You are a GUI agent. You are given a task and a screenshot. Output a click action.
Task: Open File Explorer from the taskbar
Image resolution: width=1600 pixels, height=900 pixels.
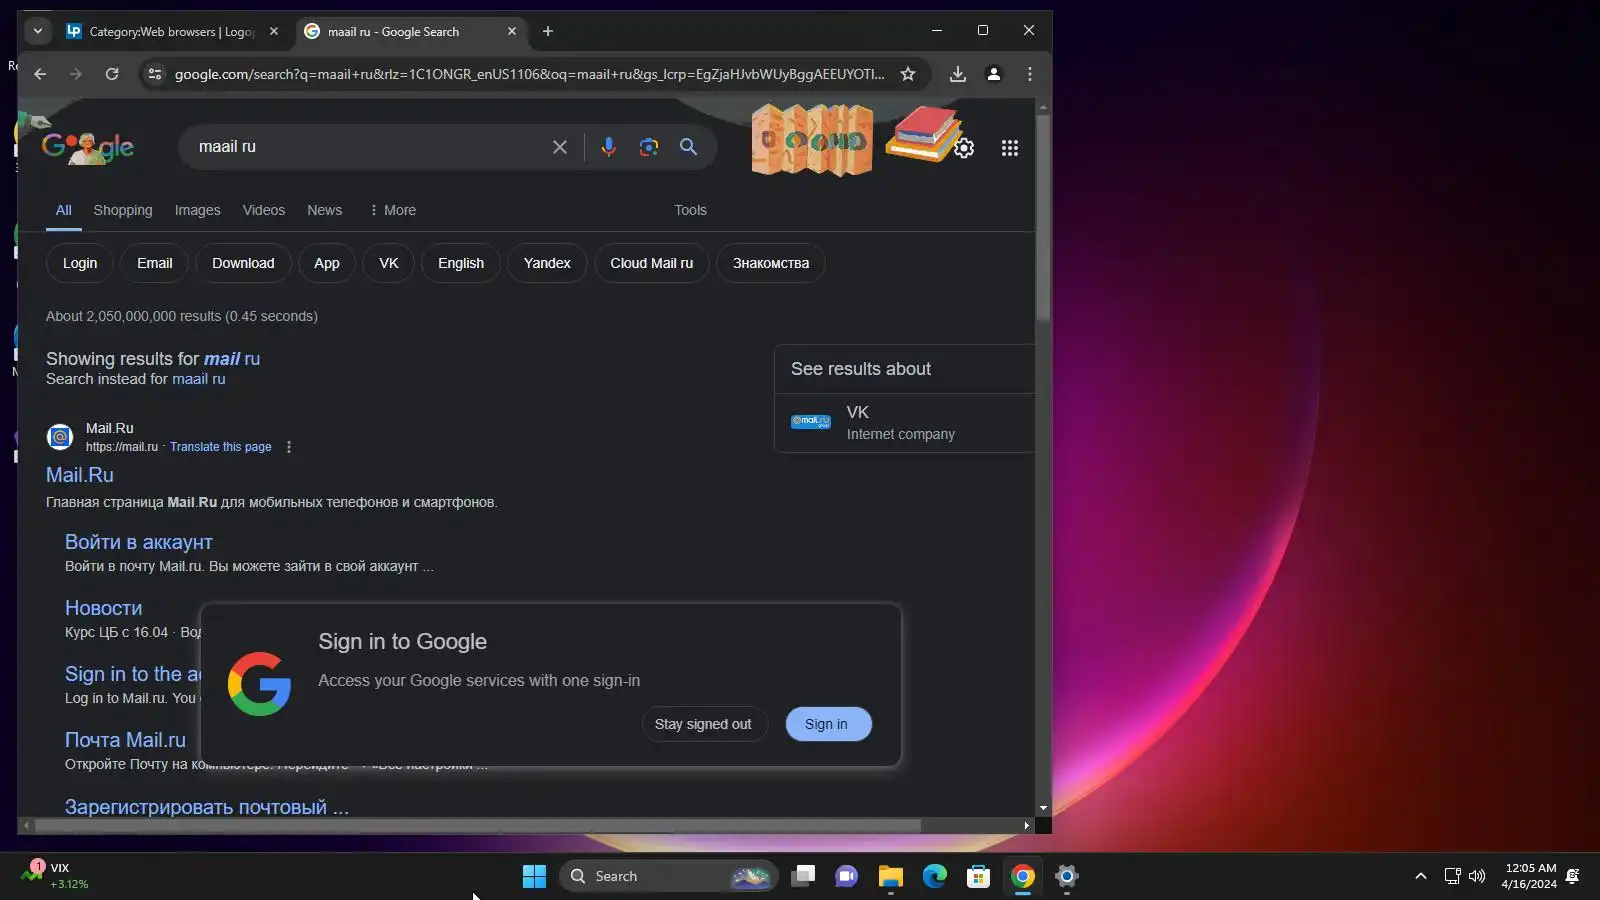tap(891, 877)
